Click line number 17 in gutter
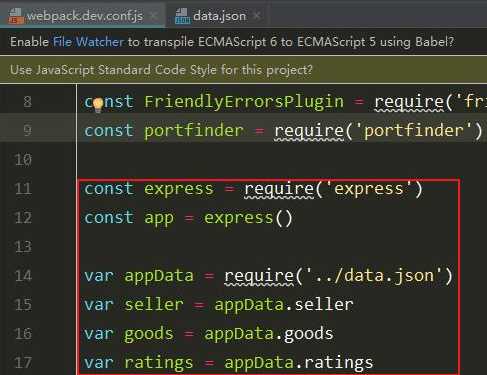Screen dimensions: 487x375 24,363
